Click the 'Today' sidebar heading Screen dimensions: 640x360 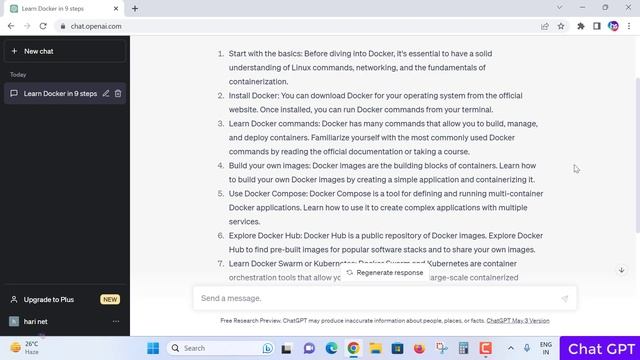pos(18,75)
